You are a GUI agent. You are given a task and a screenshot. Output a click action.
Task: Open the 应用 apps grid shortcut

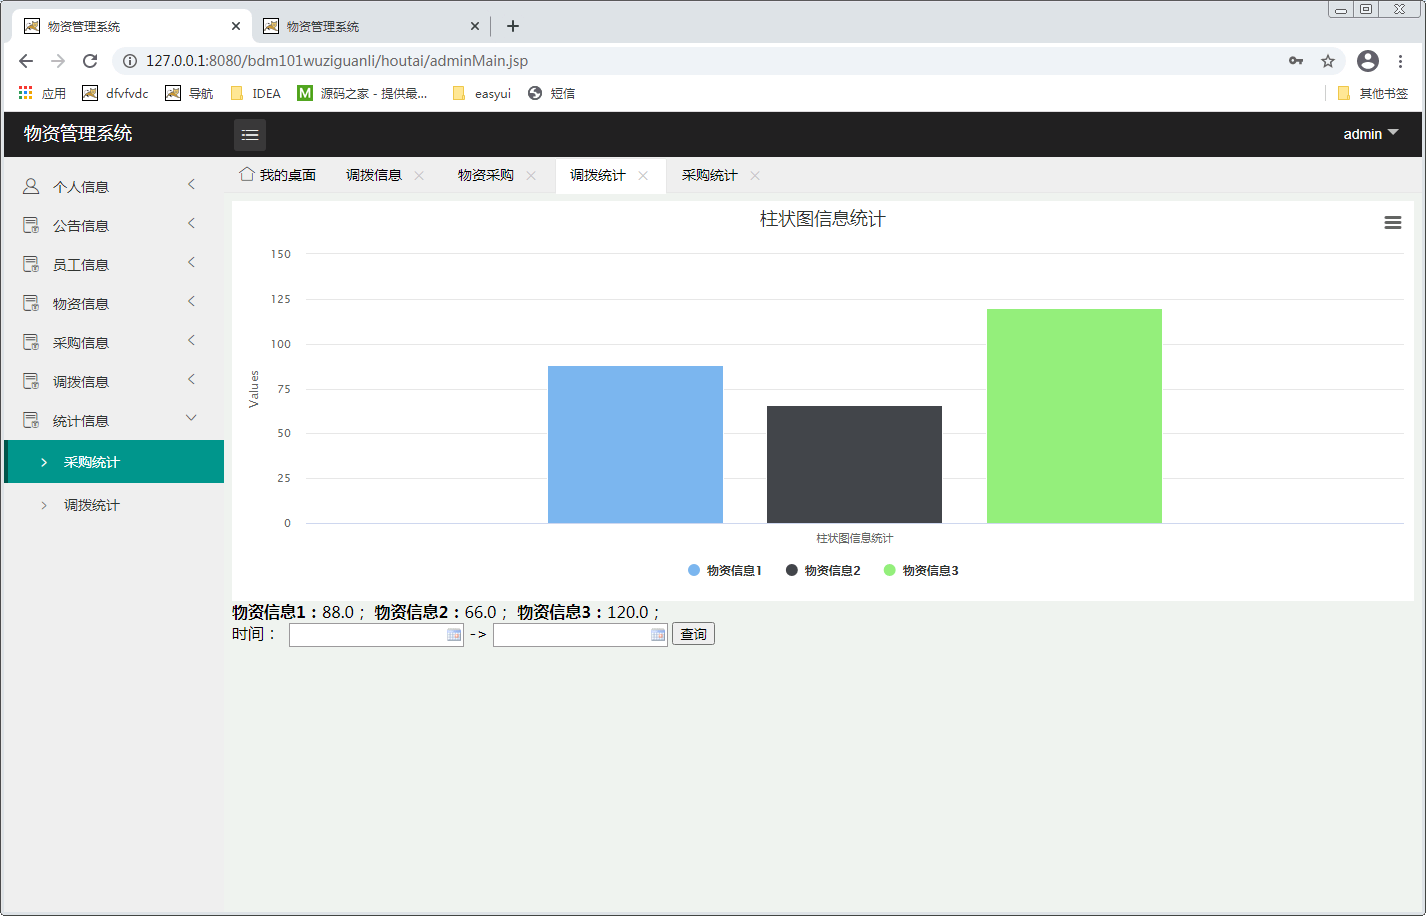[42, 93]
